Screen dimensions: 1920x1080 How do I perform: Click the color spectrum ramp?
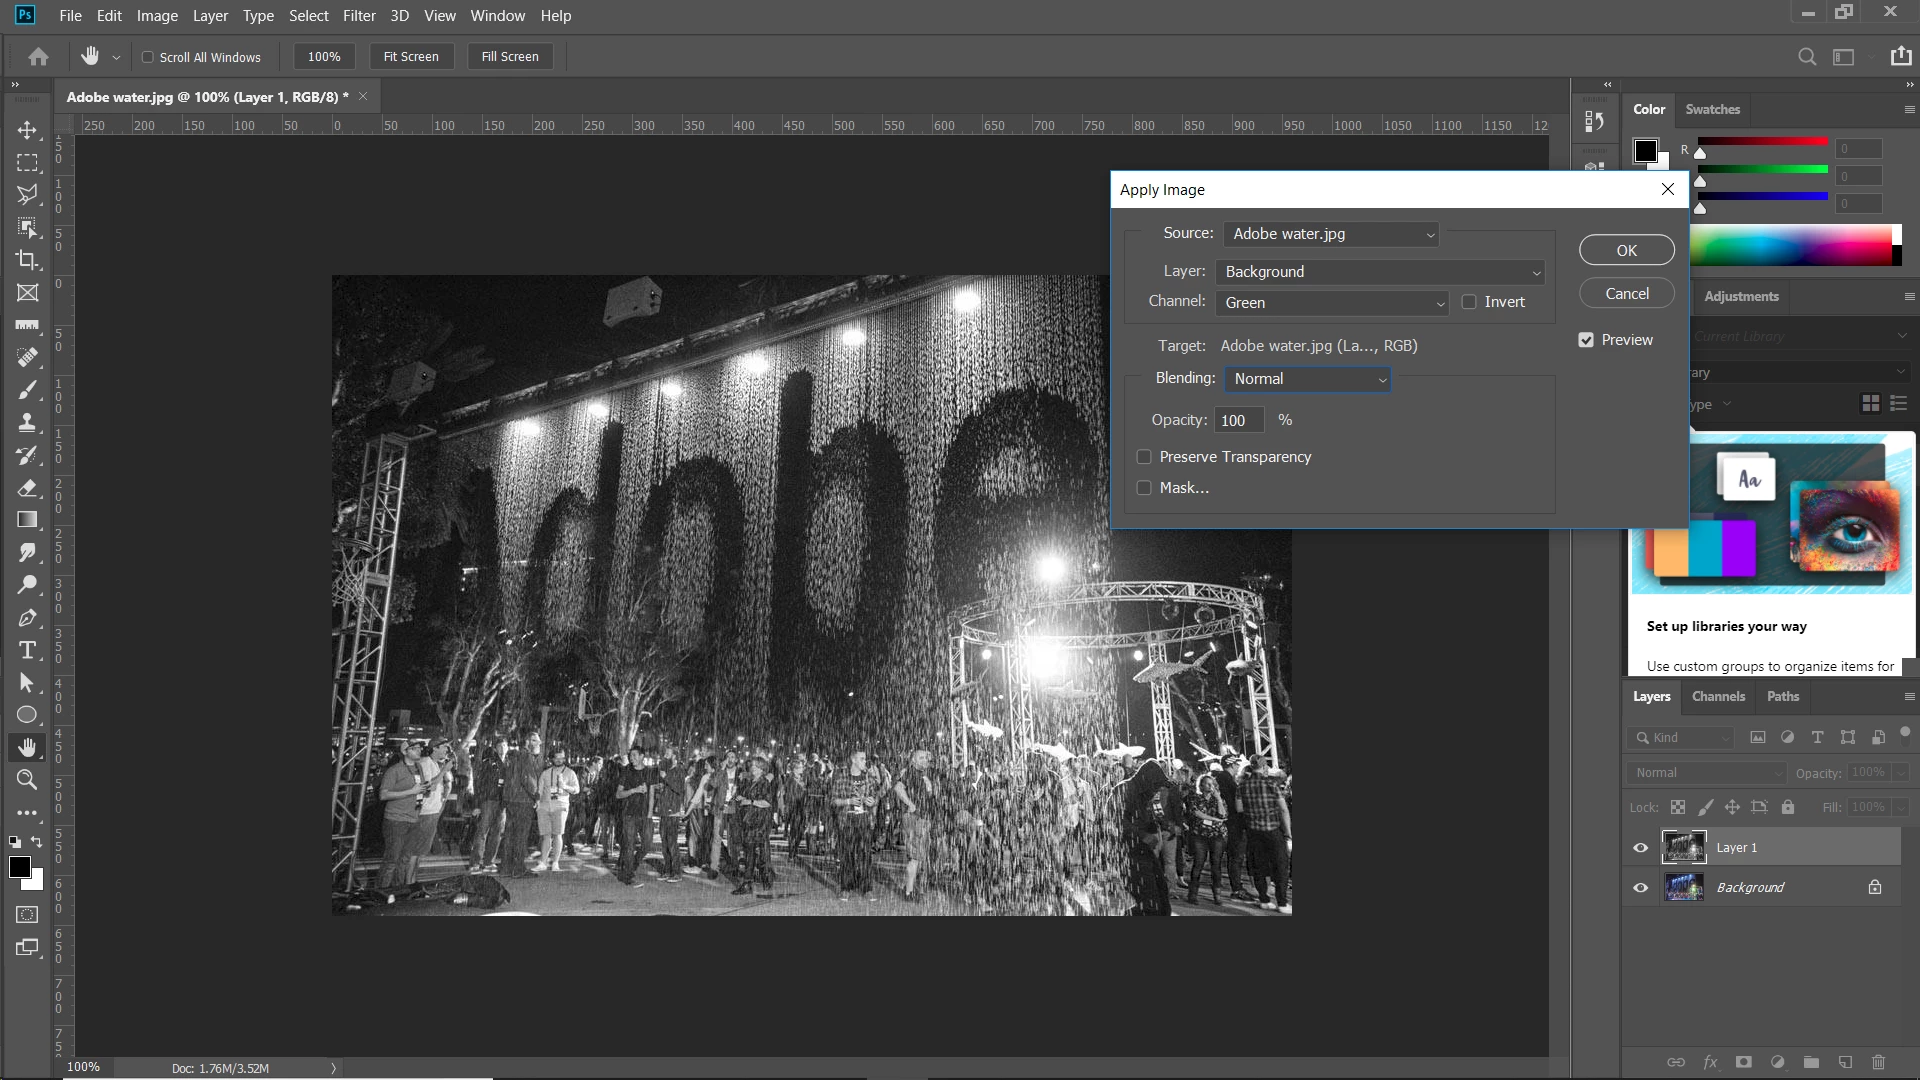[1790, 245]
